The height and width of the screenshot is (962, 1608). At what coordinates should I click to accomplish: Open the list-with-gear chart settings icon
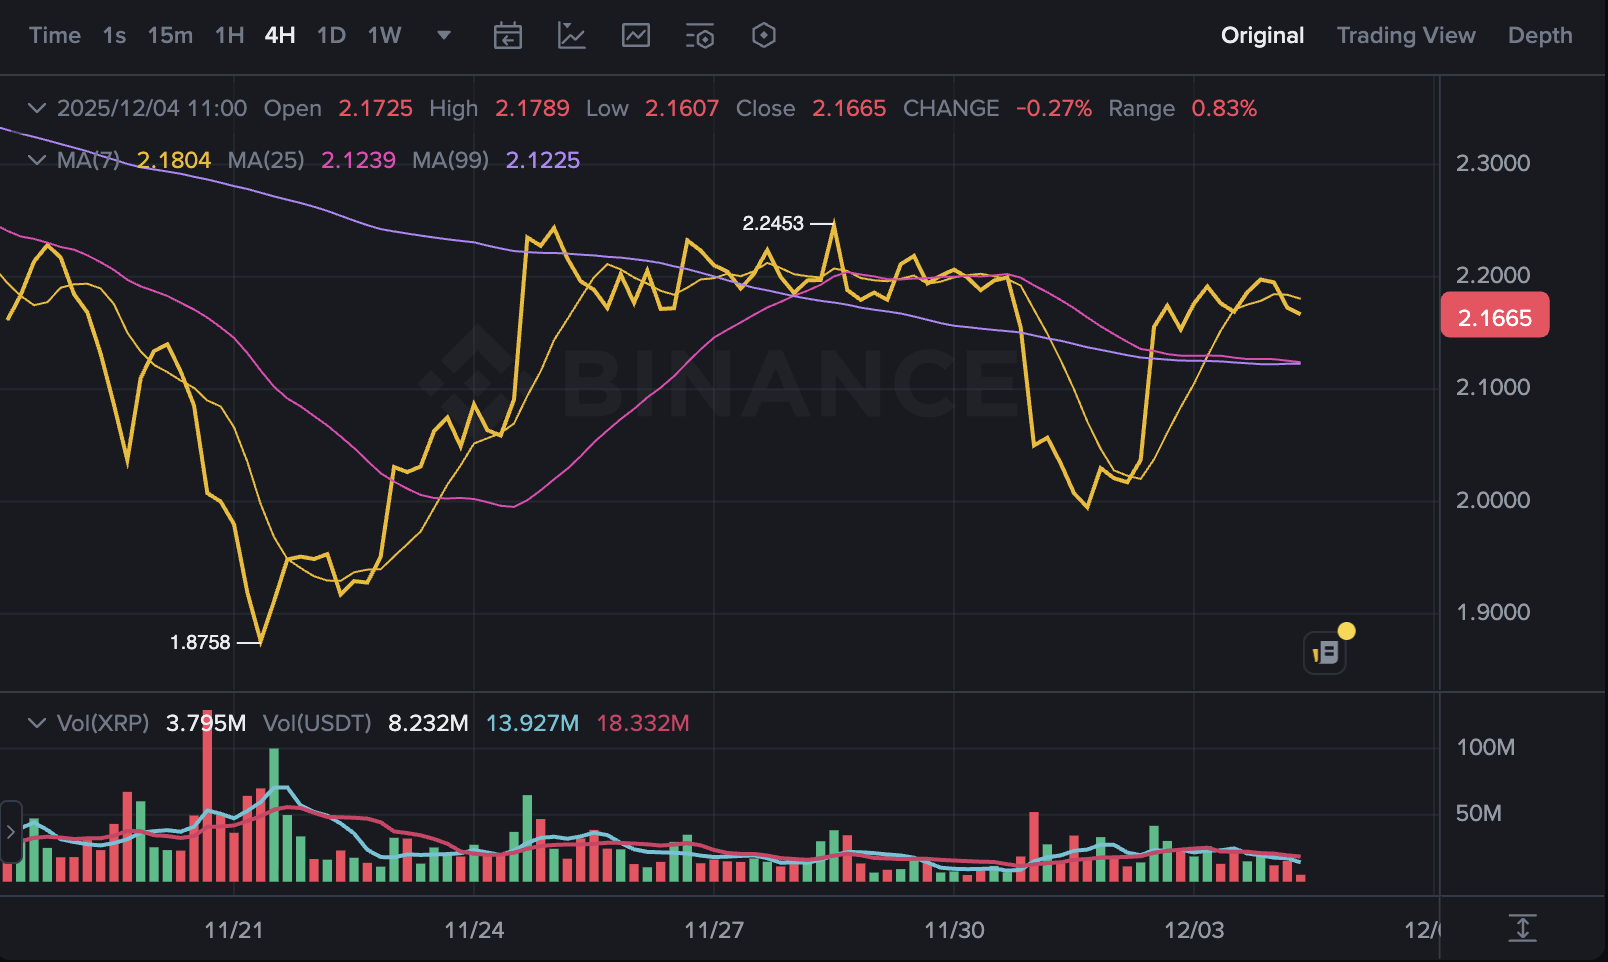click(x=700, y=36)
